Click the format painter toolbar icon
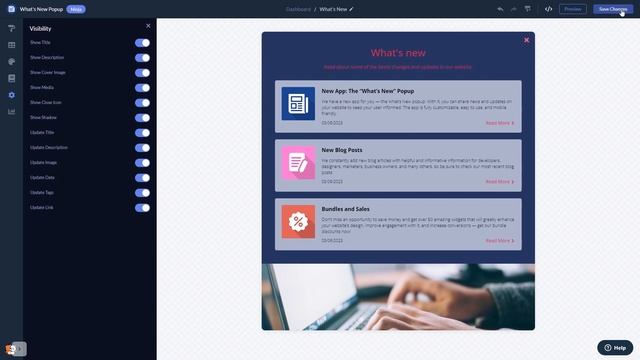This screenshot has height=360, width=640. click(528, 9)
